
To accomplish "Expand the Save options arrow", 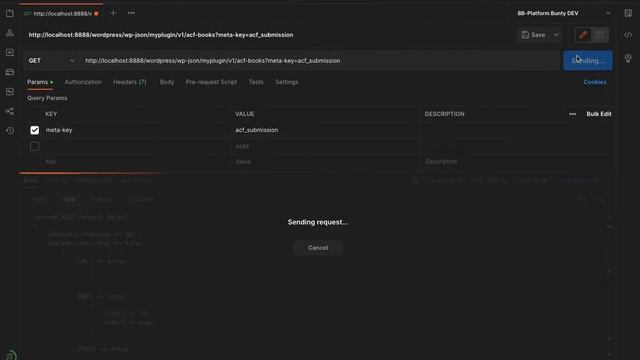I will click(556, 35).
